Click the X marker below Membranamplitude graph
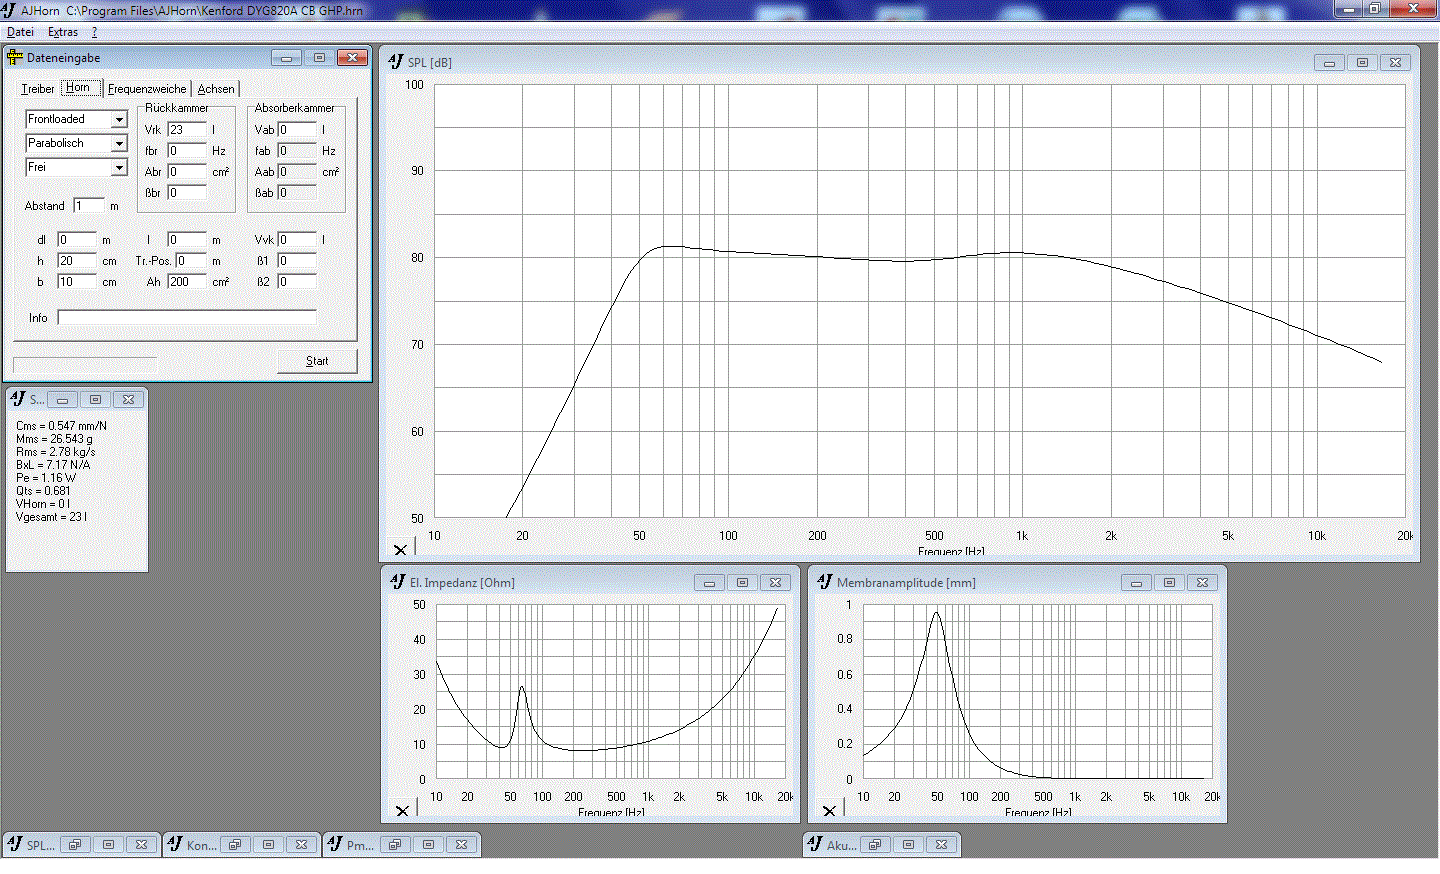 pos(829,810)
